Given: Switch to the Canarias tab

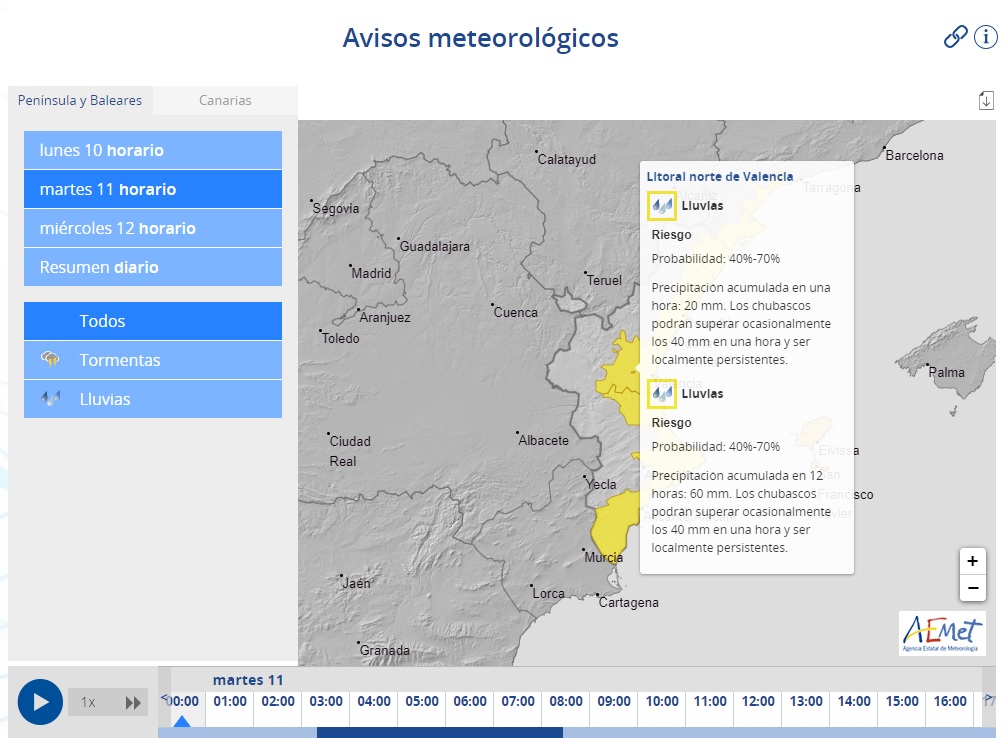Looking at the screenshot, I should pyautogui.click(x=225, y=100).
